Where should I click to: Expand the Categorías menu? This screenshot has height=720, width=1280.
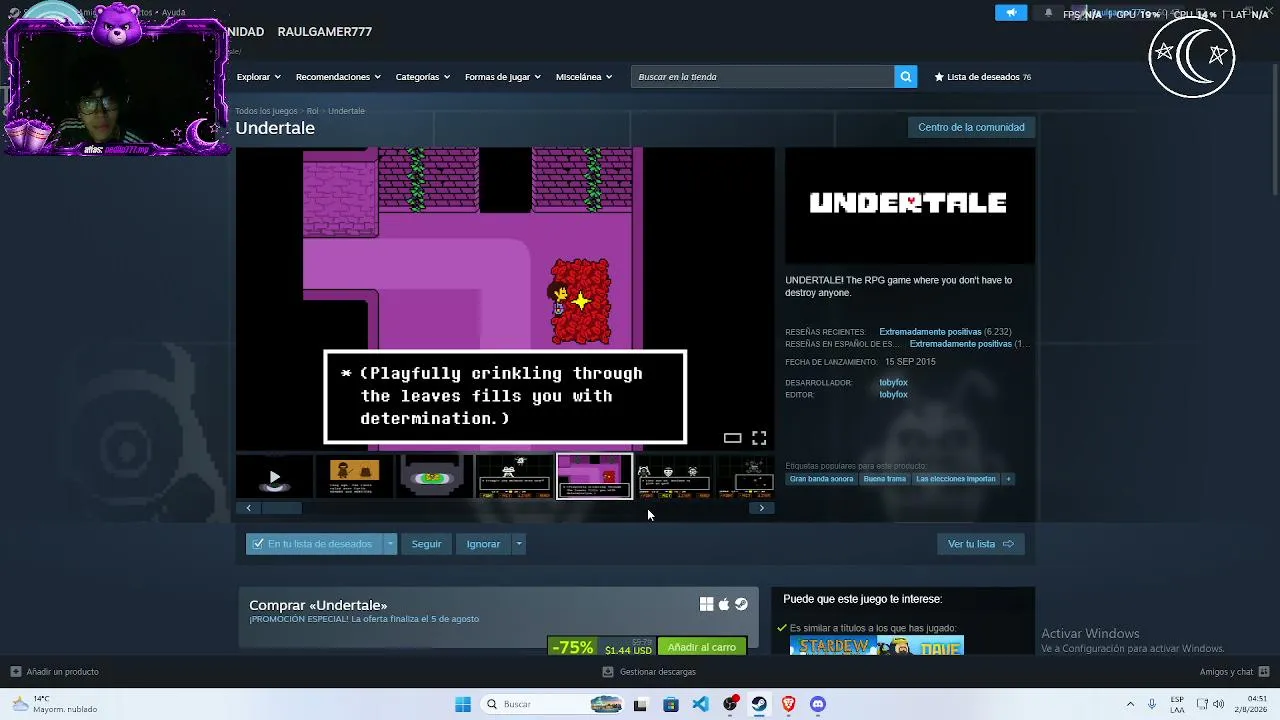(422, 77)
